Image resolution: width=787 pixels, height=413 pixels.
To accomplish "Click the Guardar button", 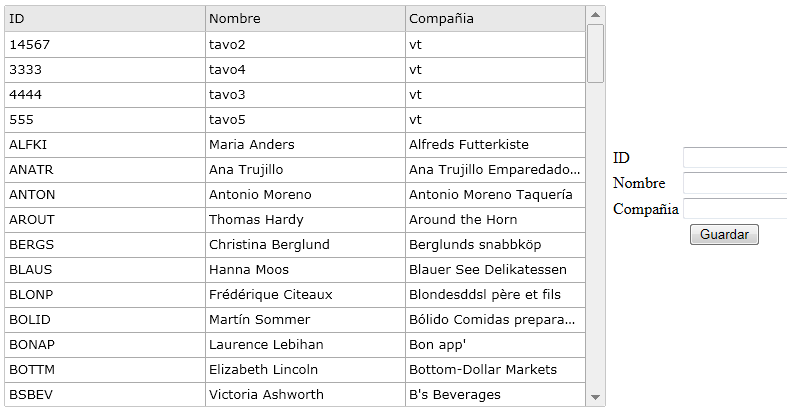I will (724, 234).
